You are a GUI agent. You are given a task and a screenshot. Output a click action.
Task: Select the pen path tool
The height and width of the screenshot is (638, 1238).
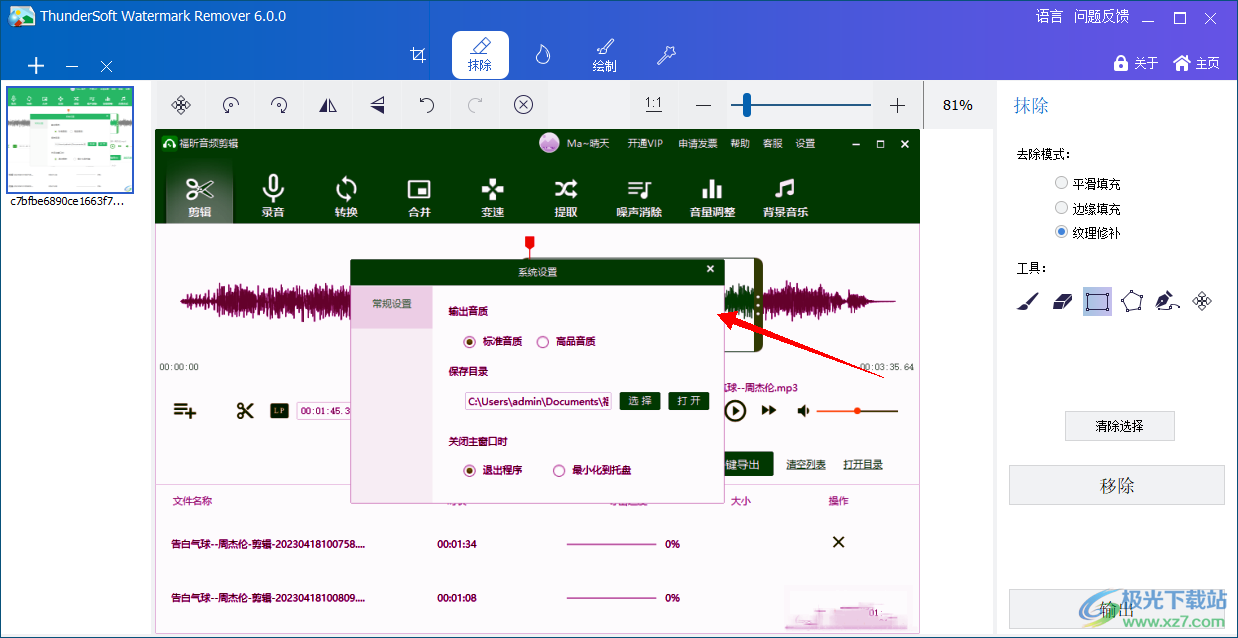point(1166,301)
